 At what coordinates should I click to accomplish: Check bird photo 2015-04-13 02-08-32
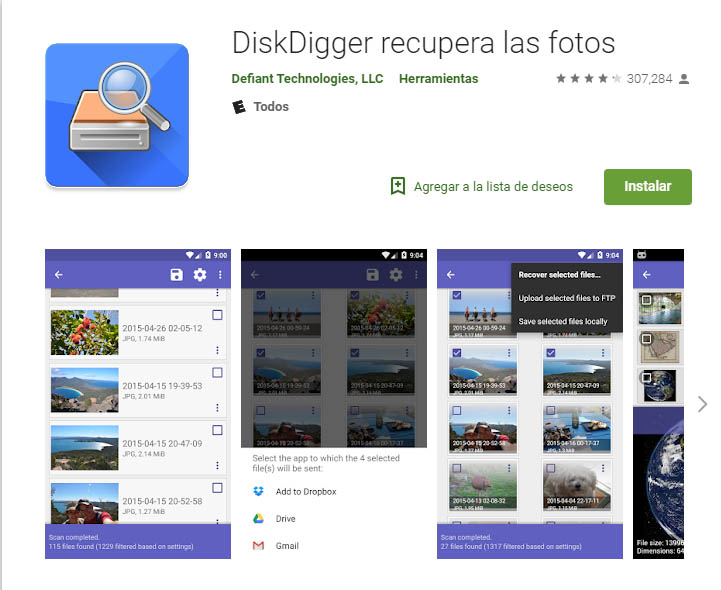tap(457, 468)
